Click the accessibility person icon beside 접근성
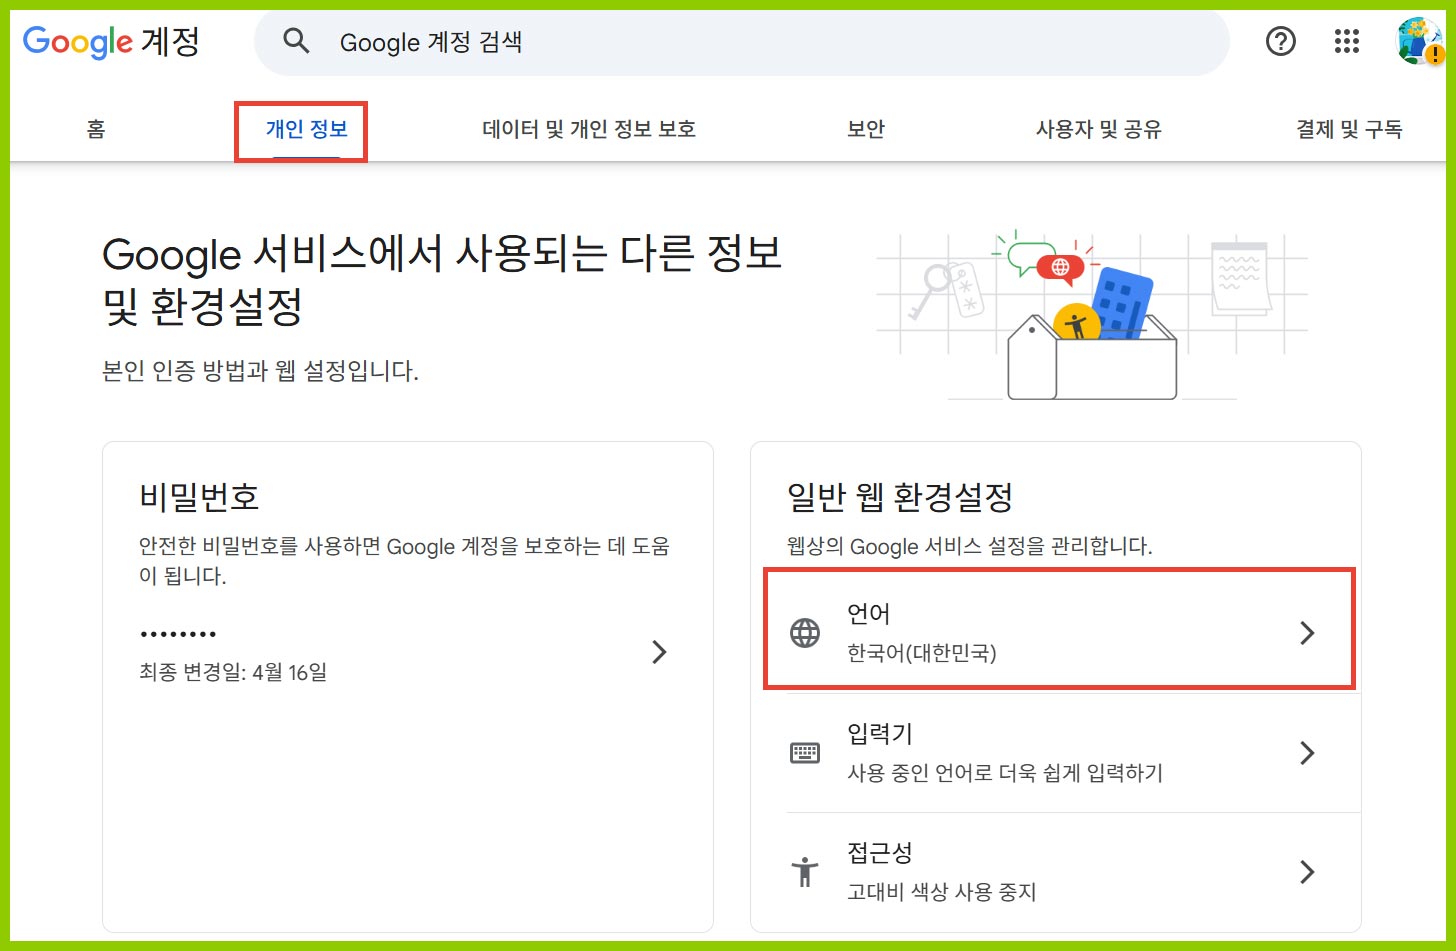The width and height of the screenshot is (1456, 951). tap(805, 872)
